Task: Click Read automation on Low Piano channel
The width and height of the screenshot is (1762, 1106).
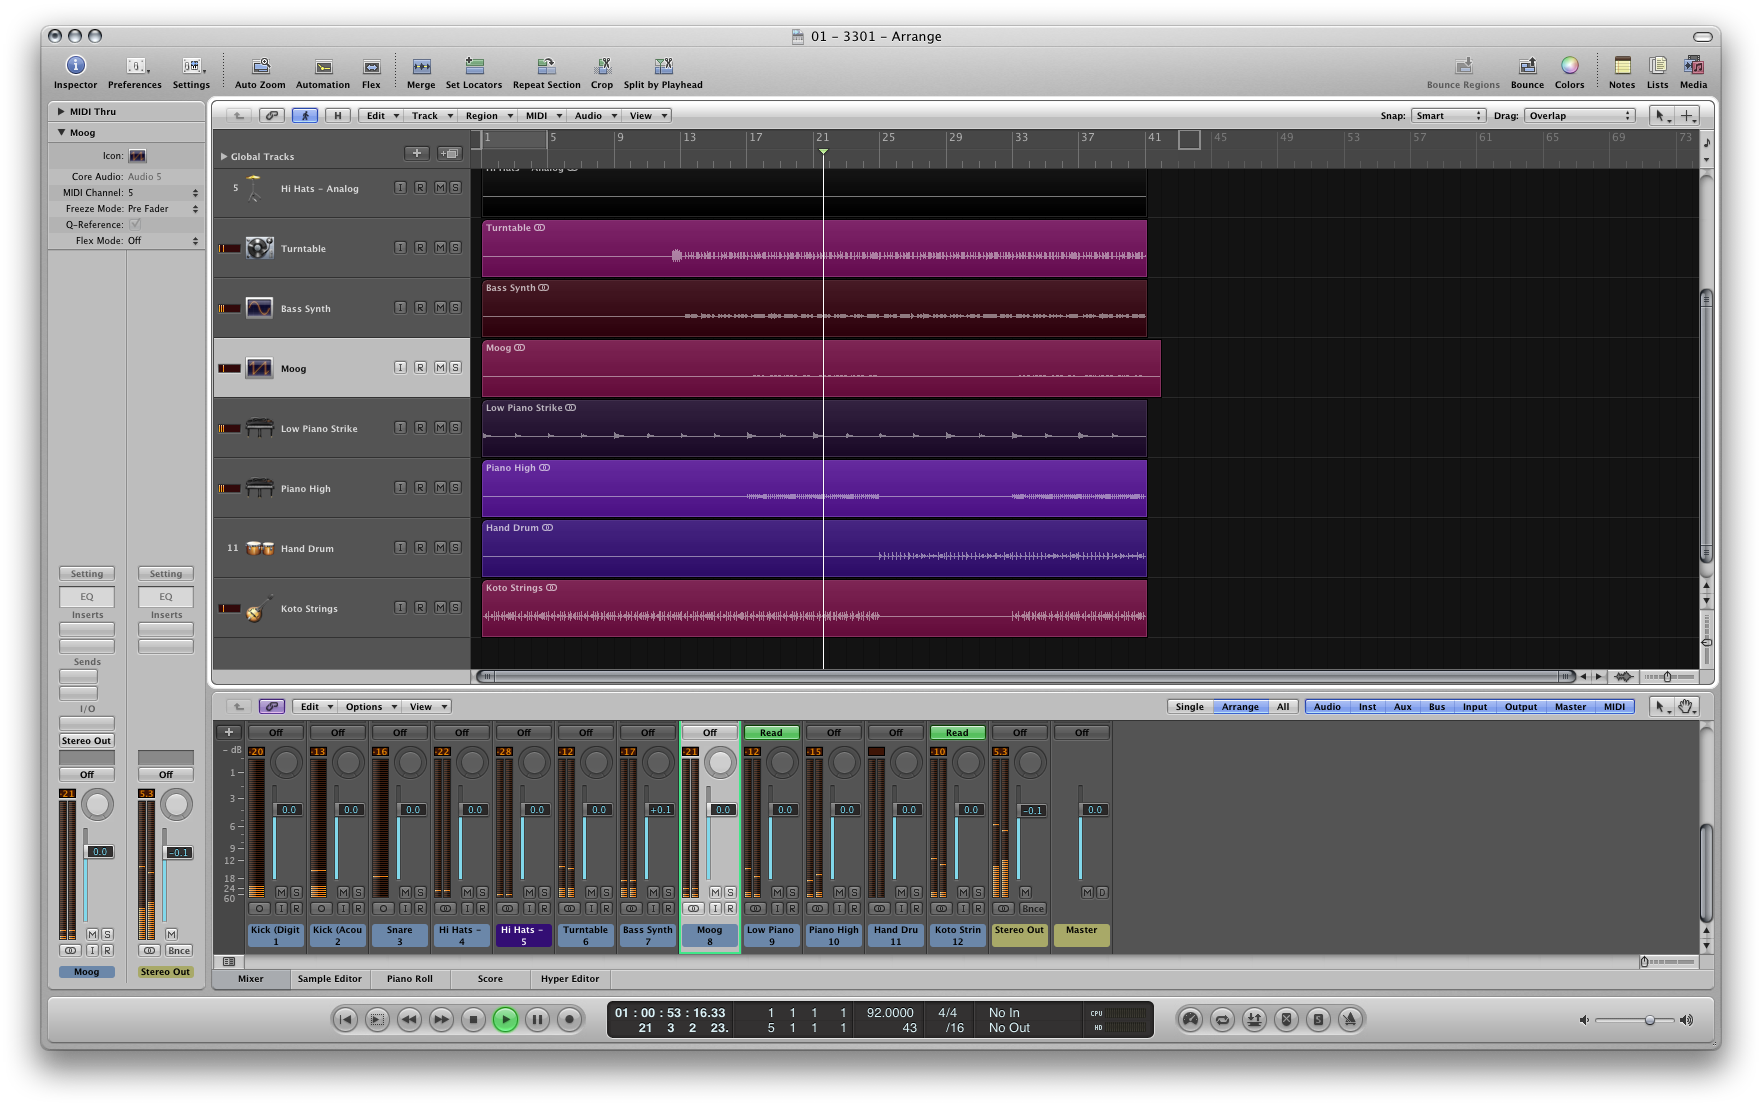Action: tap(771, 733)
